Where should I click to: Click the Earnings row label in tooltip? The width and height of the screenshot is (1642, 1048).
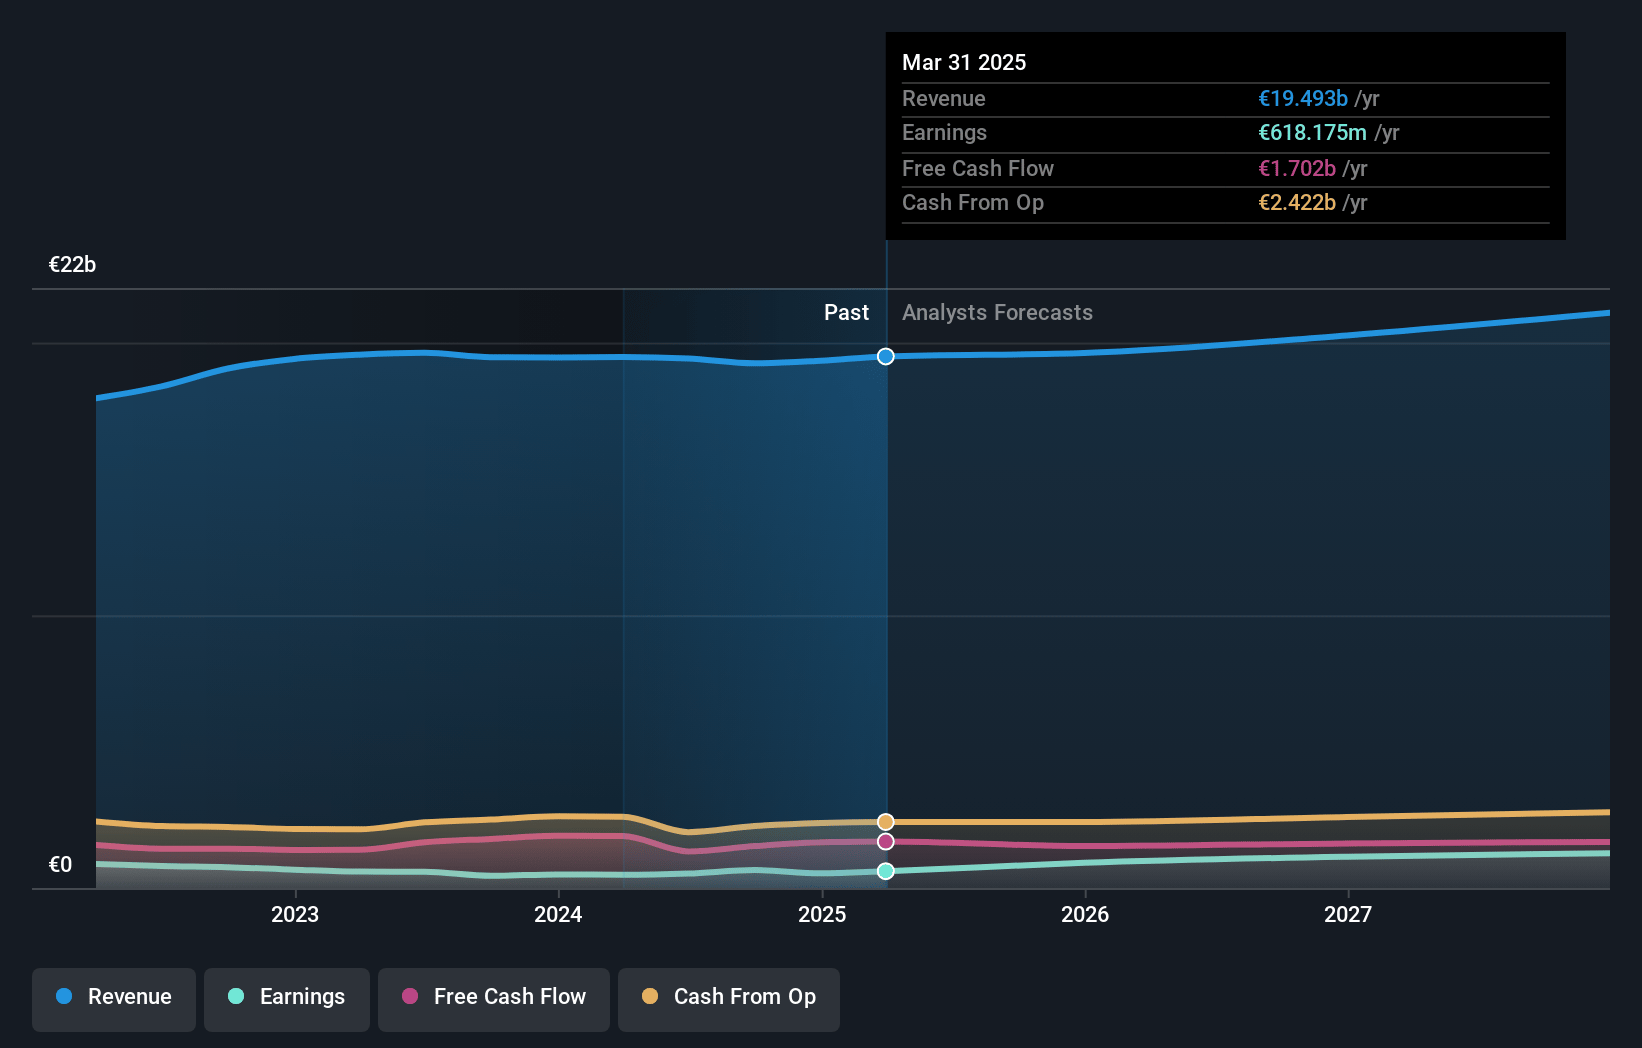coord(944,132)
